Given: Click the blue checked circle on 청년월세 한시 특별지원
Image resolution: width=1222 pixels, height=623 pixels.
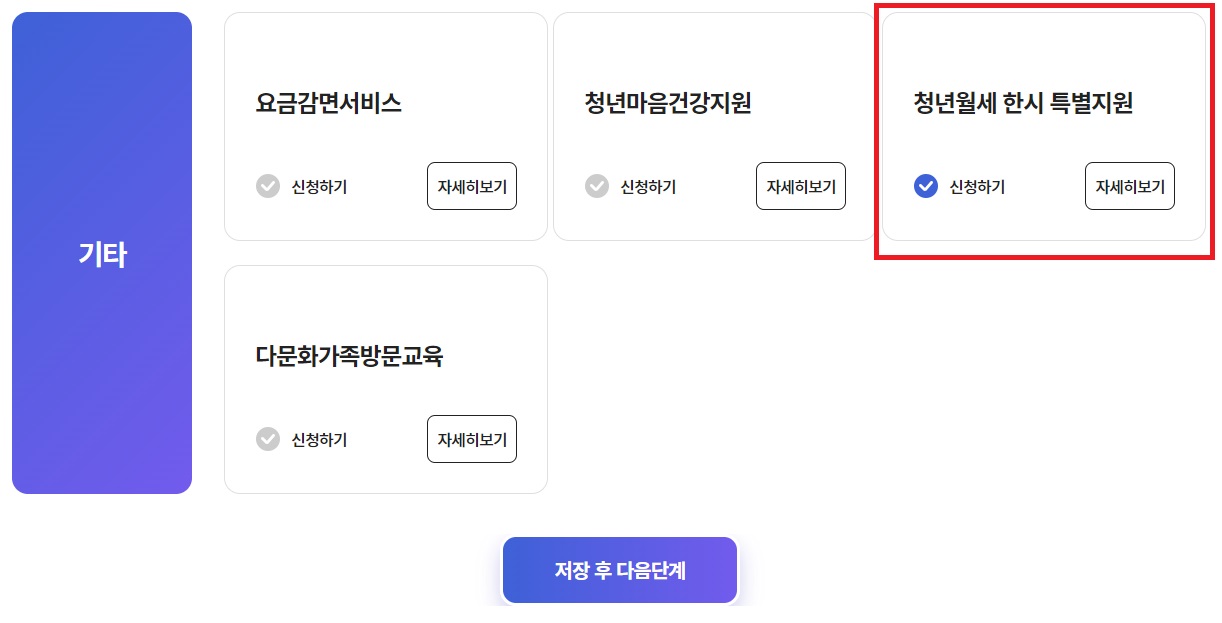Looking at the screenshot, I should point(925,186).
